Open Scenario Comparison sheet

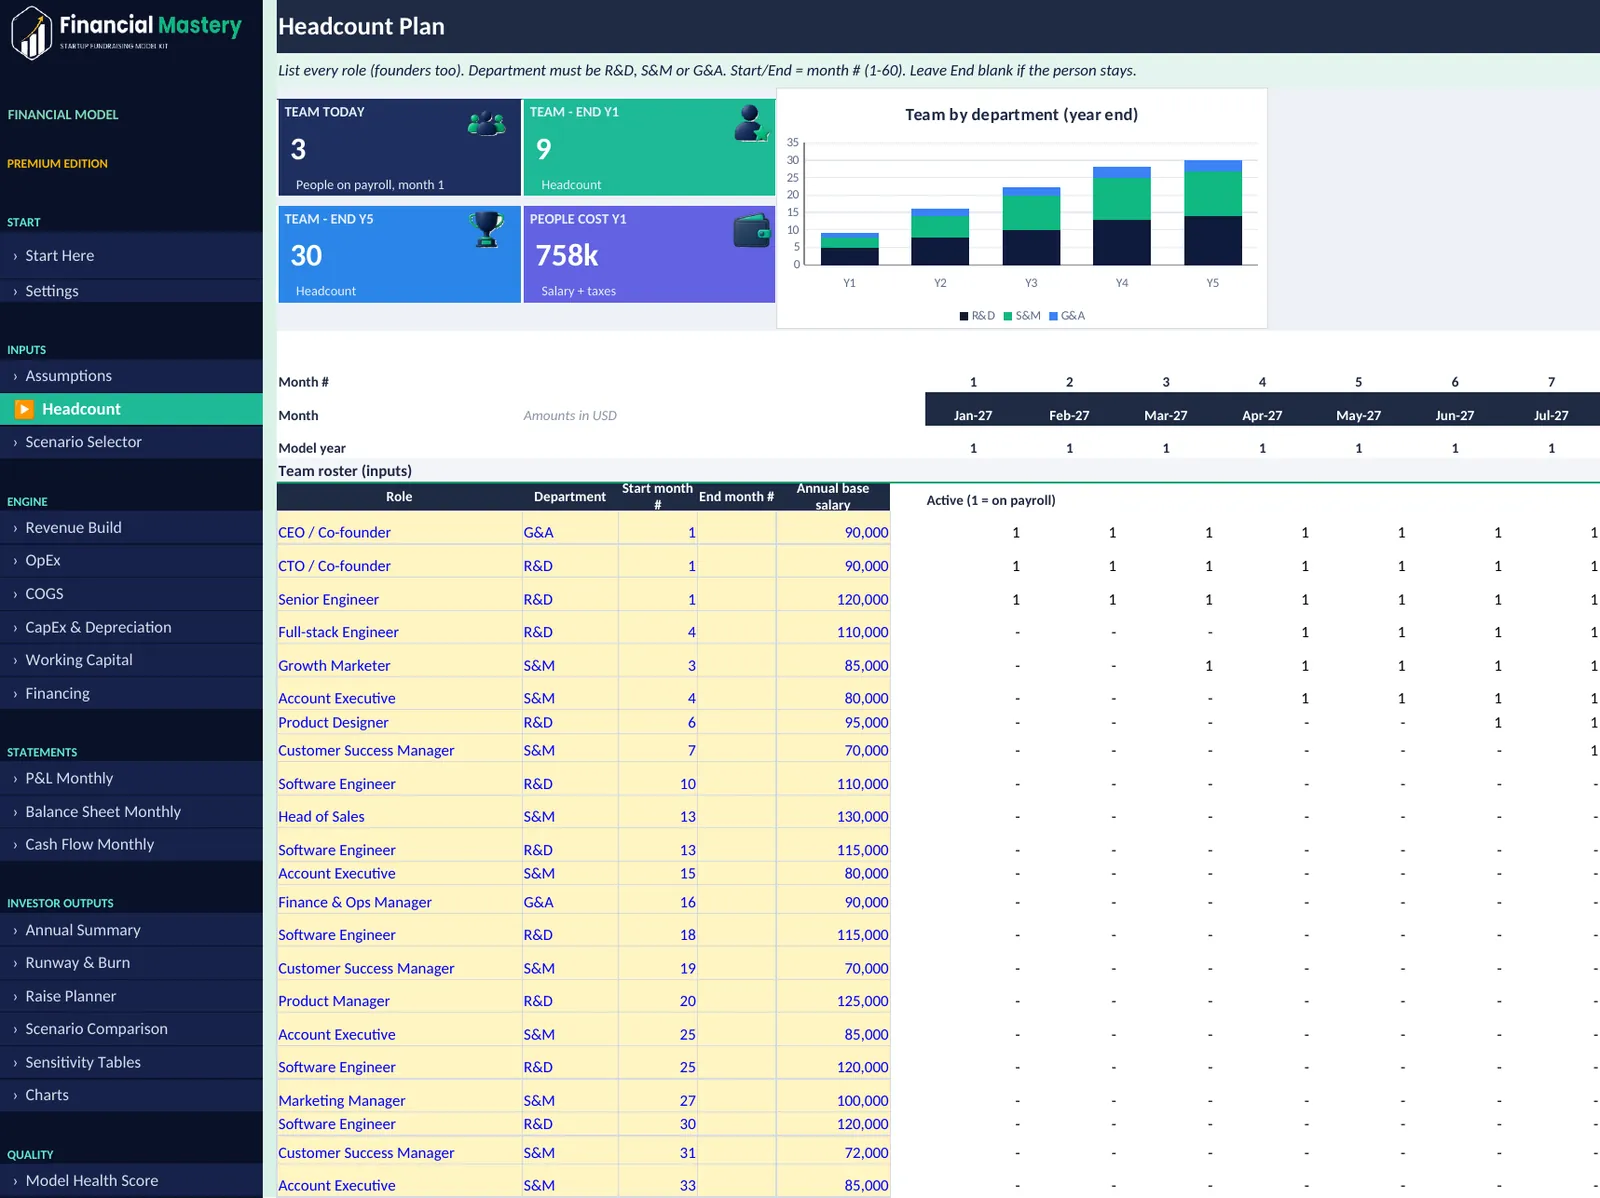click(131, 1029)
